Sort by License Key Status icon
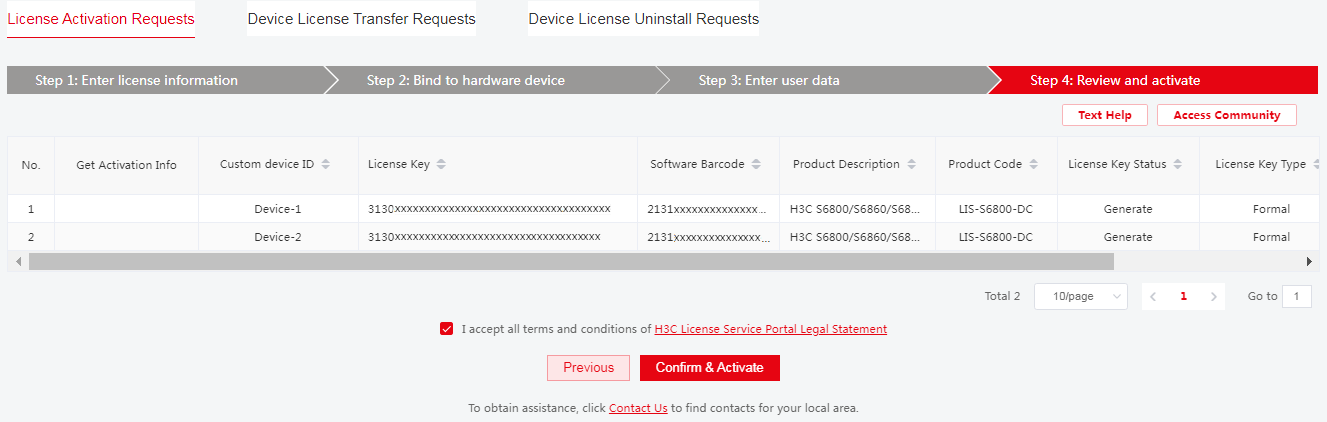Image resolution: width=1327 pixels, height=422 pixels. tap(1178, 164)
